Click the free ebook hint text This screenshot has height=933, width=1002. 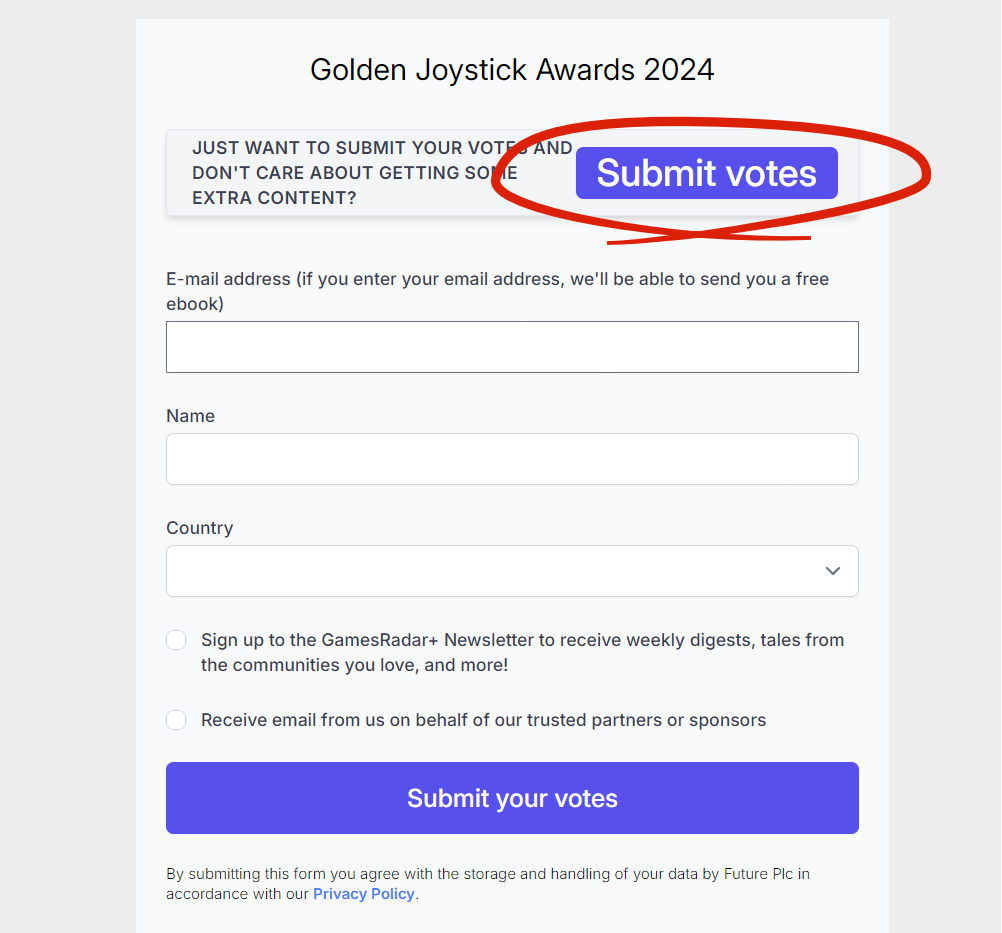coord(497,291)
